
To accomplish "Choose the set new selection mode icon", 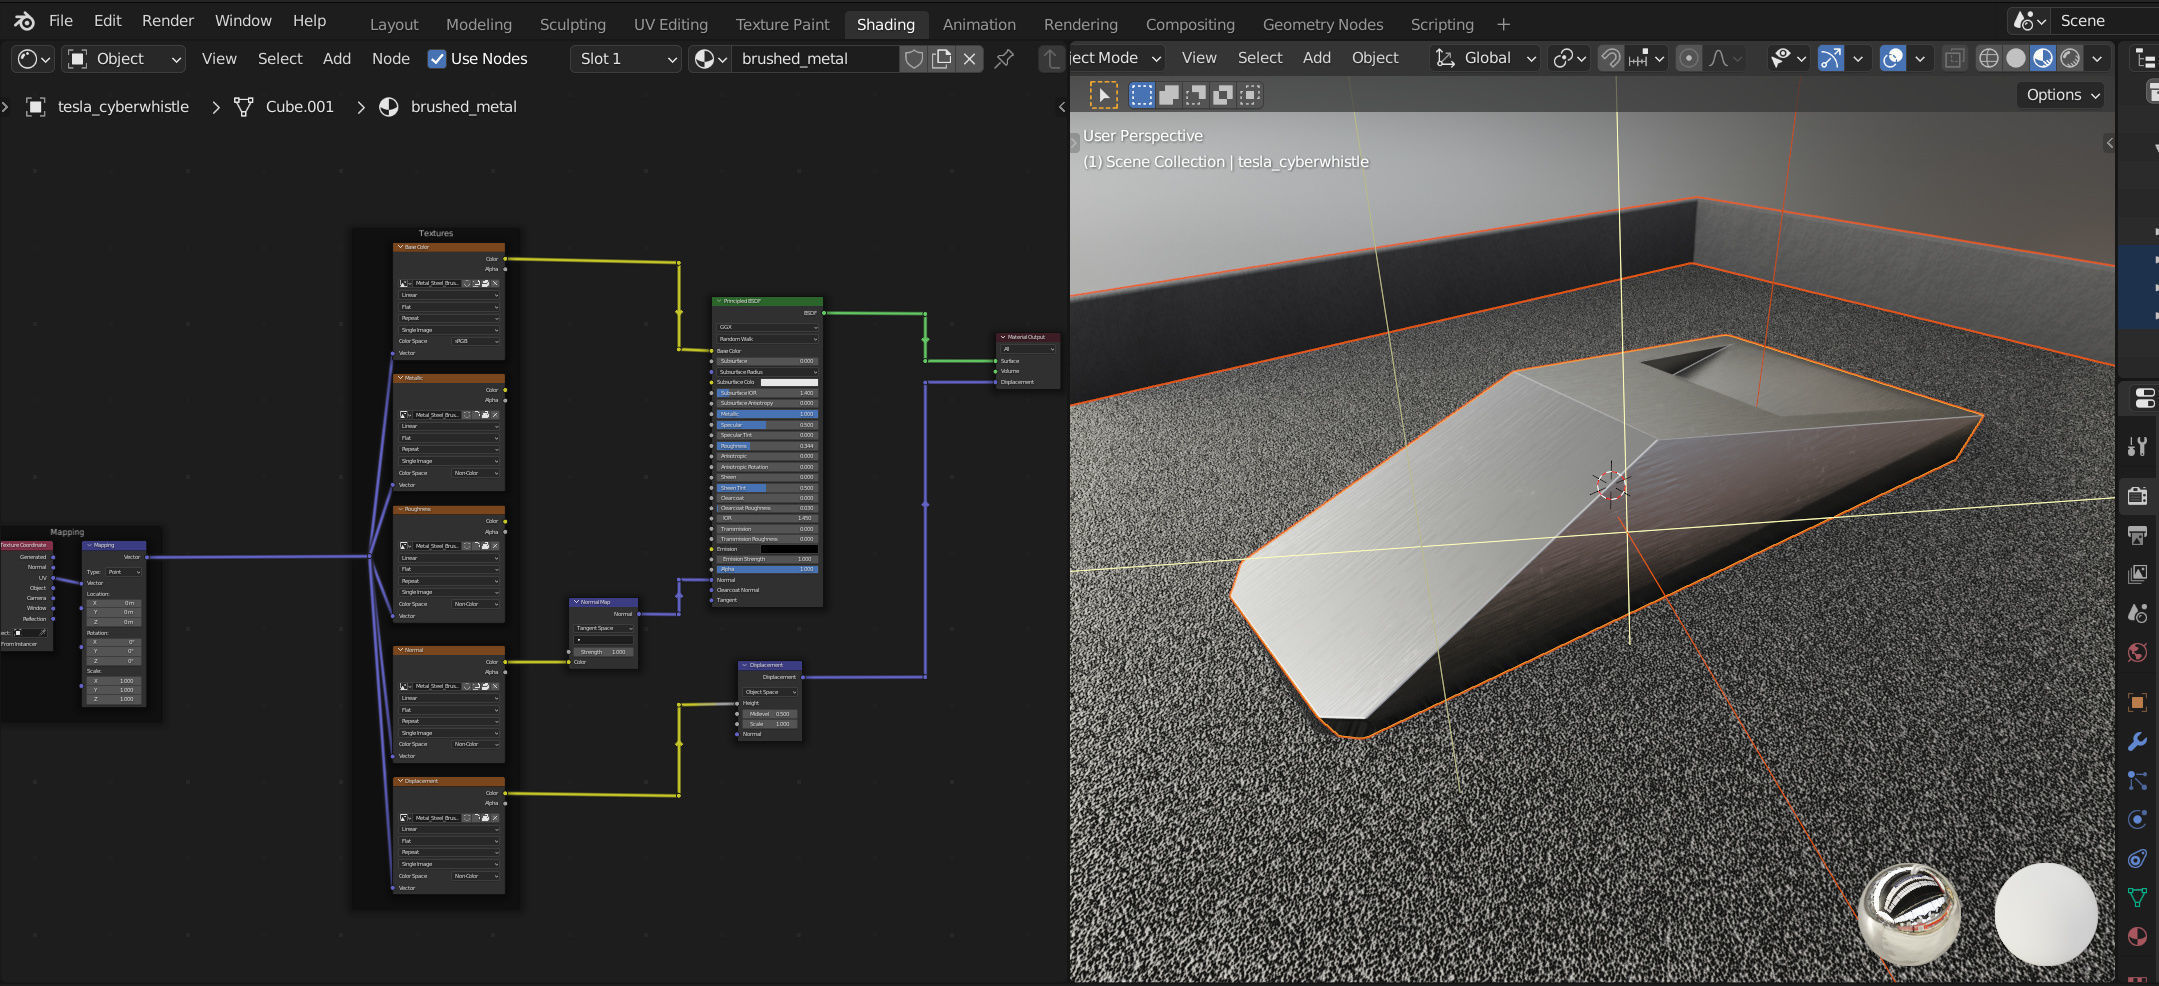I will [x=1141, y=95].
